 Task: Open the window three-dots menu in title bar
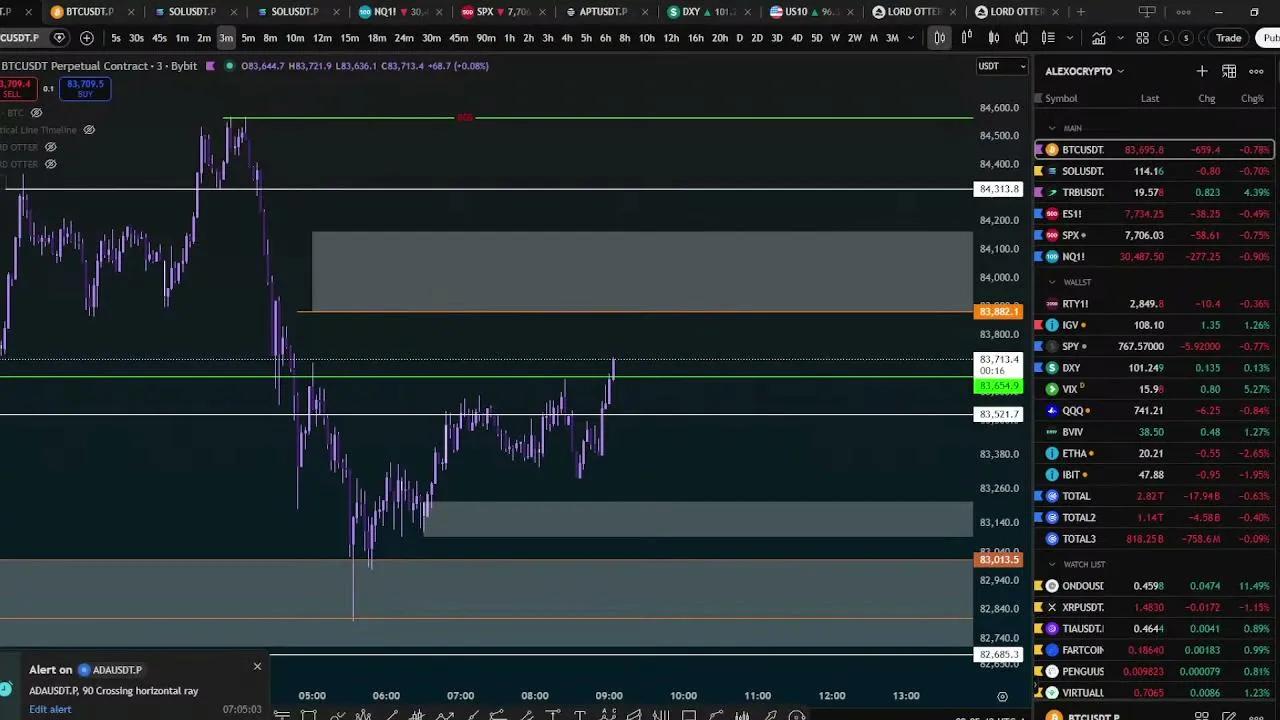click(x=1184, y=12)
